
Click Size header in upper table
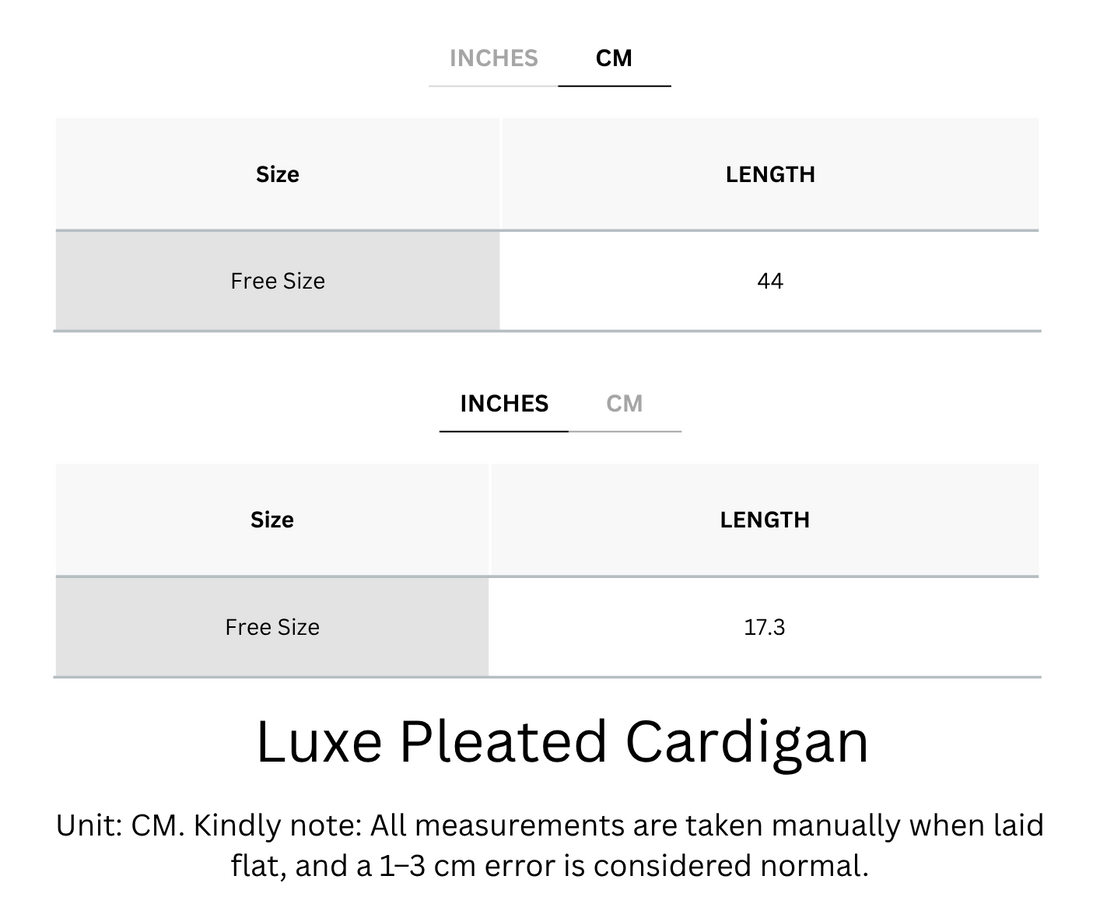pos(278,174)
